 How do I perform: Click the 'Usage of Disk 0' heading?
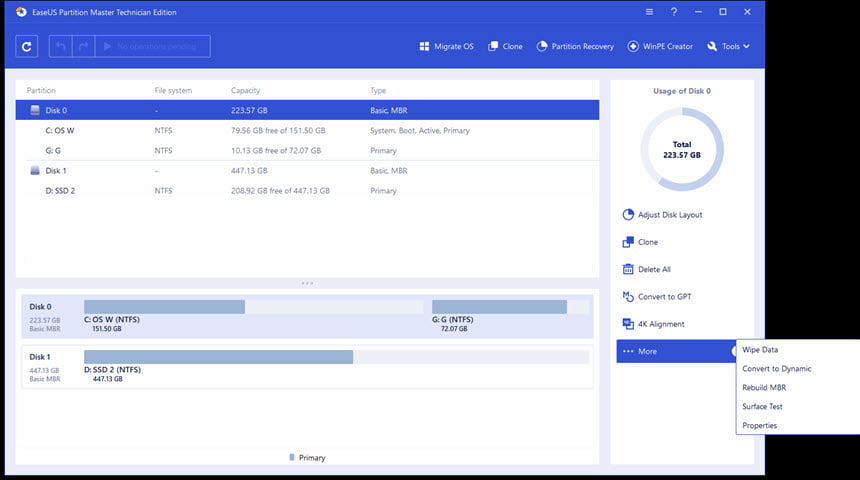tap(682, 91)
